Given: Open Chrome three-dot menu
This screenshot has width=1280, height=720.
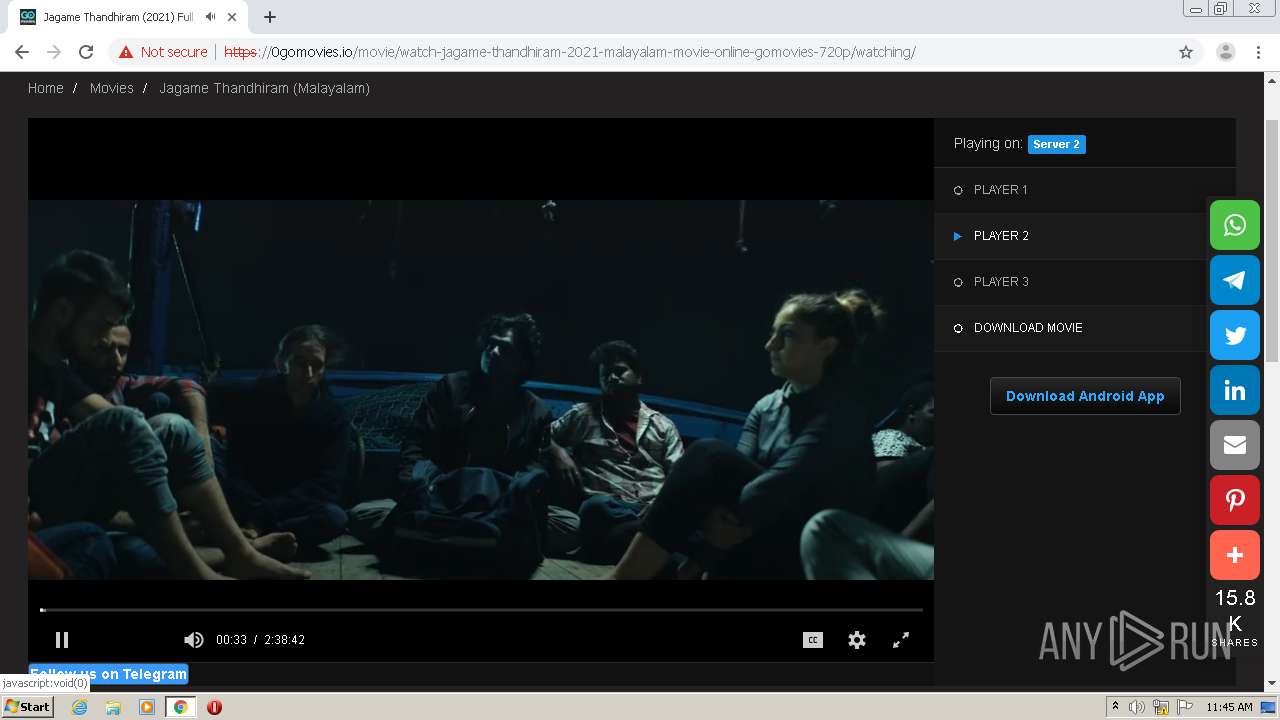Looking at the screenshot, I should pos(1259,52).
